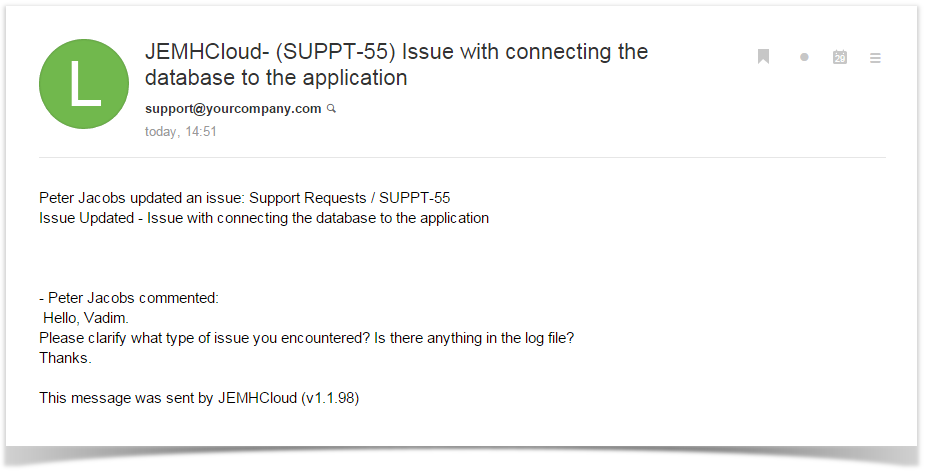Screen dimensions: 931x475
Task: Select the support@yourcompany.com sender address
Action: click(233, 109)
